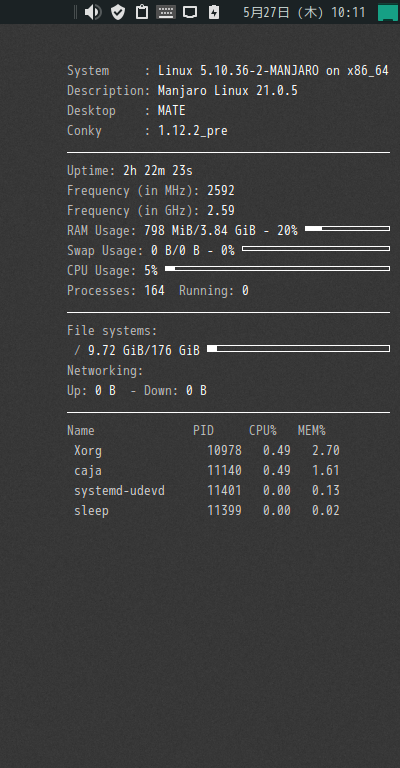400x768 pixels.
Task: Click the 'Down: 0 B' network value
Action: (x=175, y=391)
